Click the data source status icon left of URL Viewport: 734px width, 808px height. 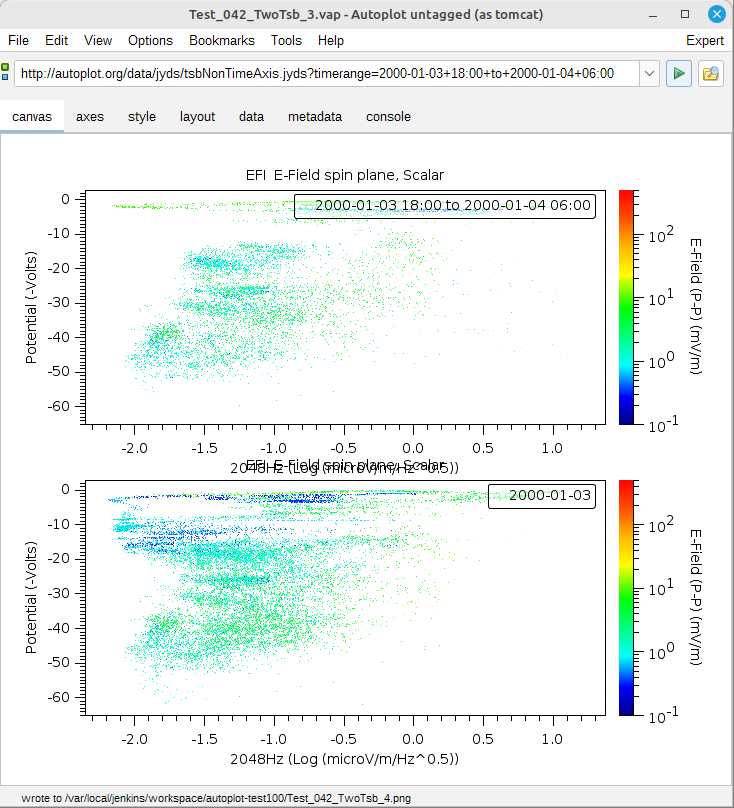6,73
